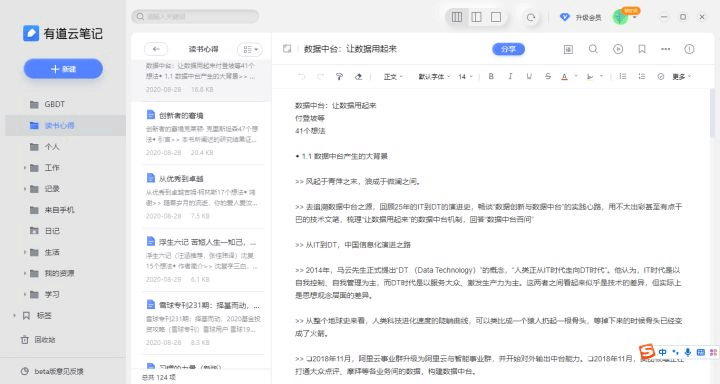Click the Sogou microphone voice input icon
Viewport: 720px width, 384px height.
click(688, 352)
